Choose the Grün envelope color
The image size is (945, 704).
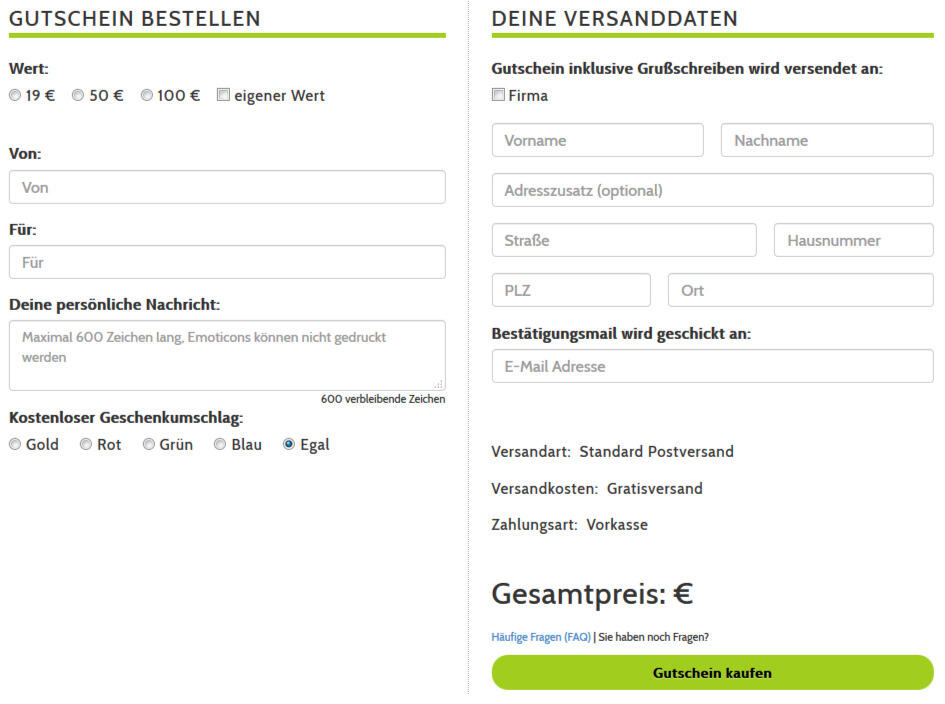tap(148, 444)
